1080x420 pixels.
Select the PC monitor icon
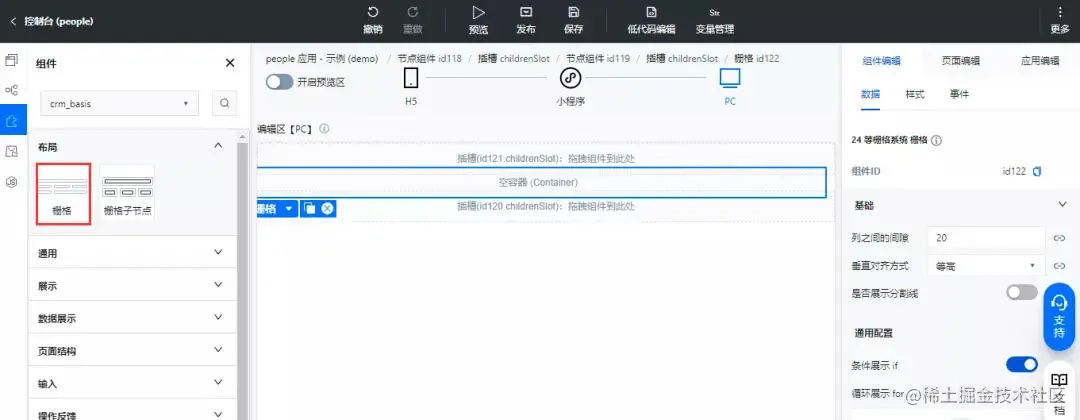pyautogui.click(x=730, y=78)
